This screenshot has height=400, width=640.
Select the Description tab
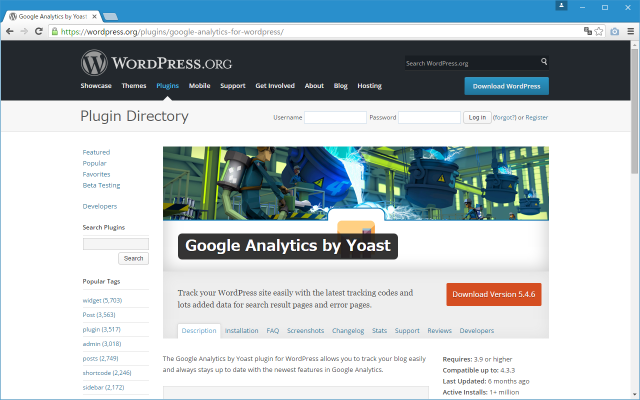[199, 331]
